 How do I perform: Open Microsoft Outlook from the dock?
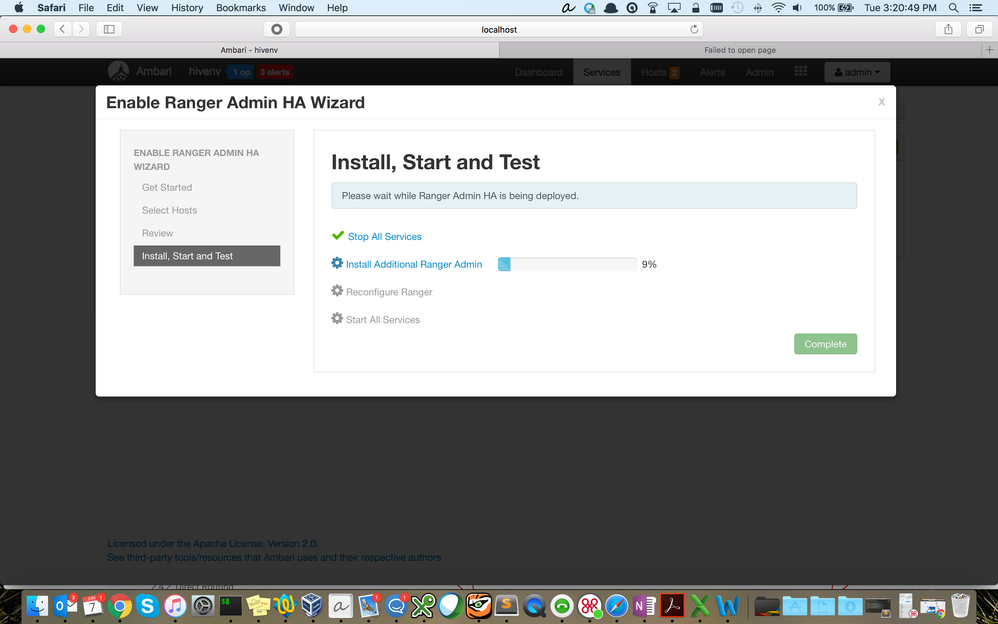[66, 605]
